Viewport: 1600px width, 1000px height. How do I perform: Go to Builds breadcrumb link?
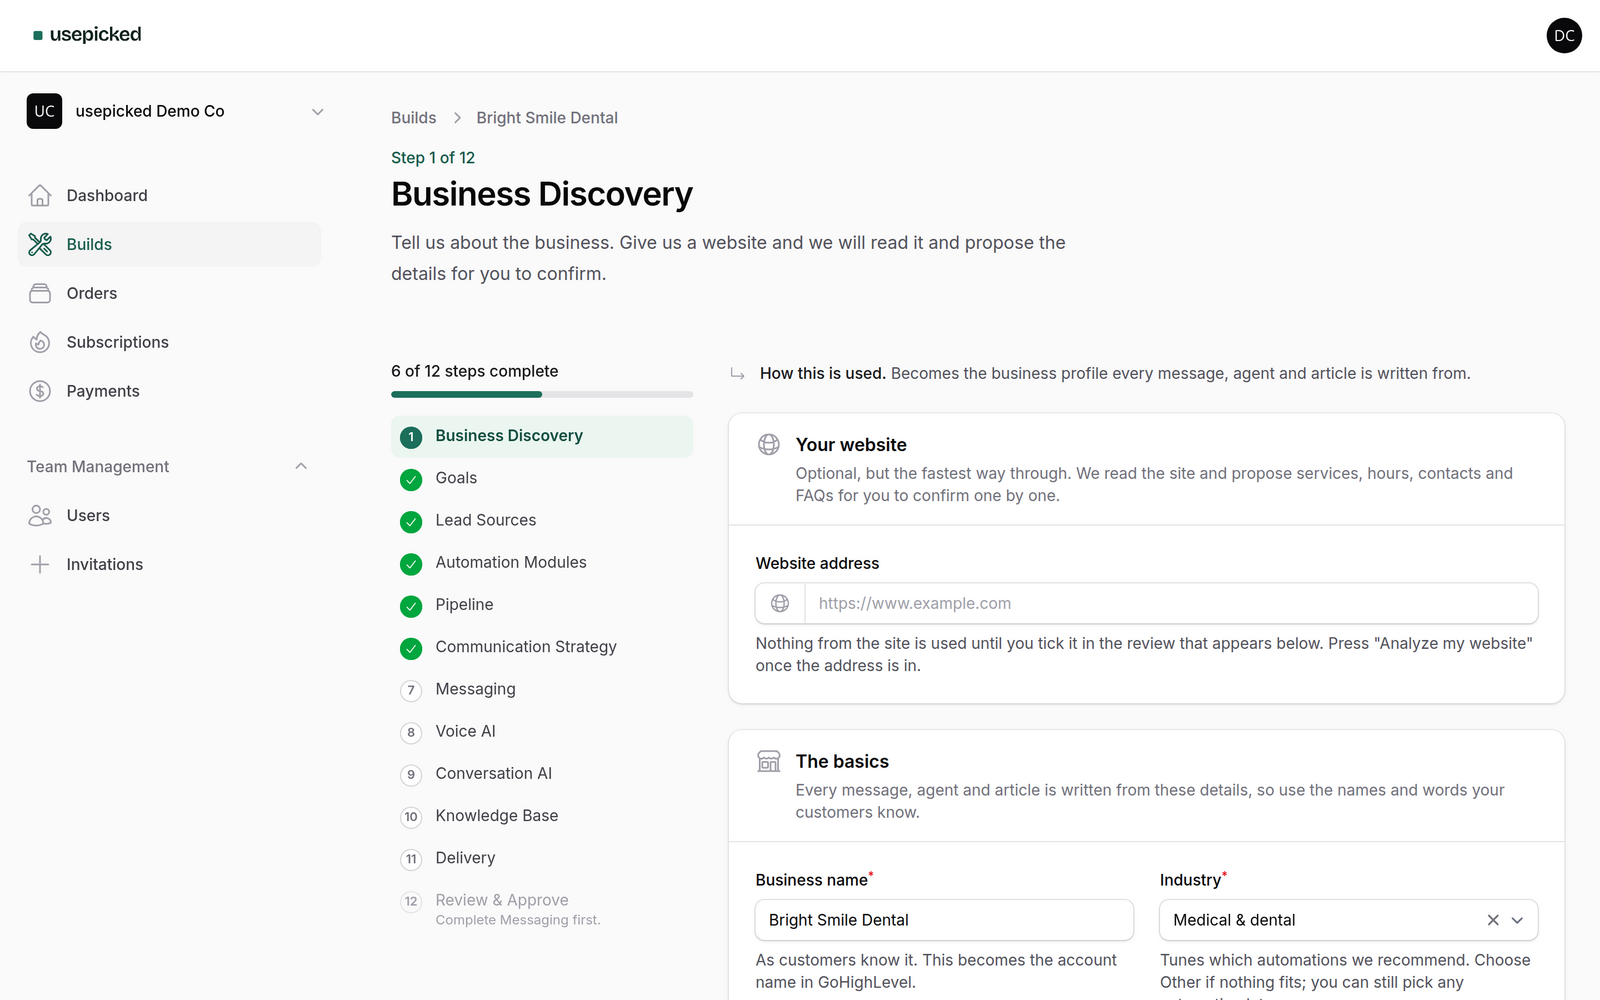point(414,118)
